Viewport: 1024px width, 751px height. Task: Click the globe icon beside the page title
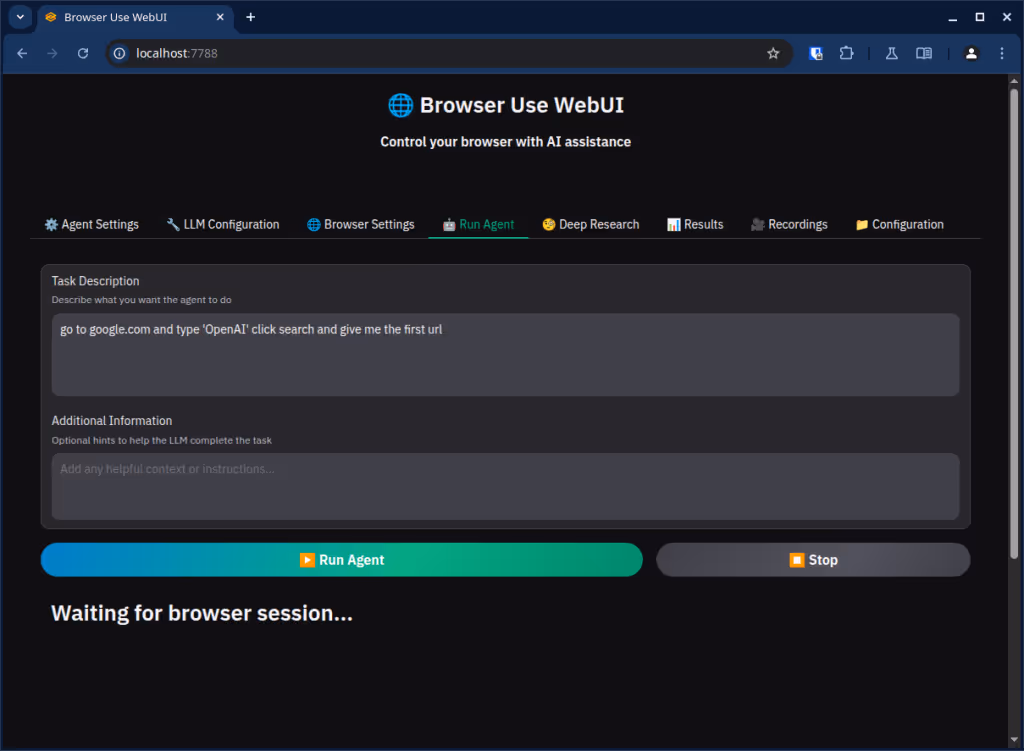(x=400, y=105)
